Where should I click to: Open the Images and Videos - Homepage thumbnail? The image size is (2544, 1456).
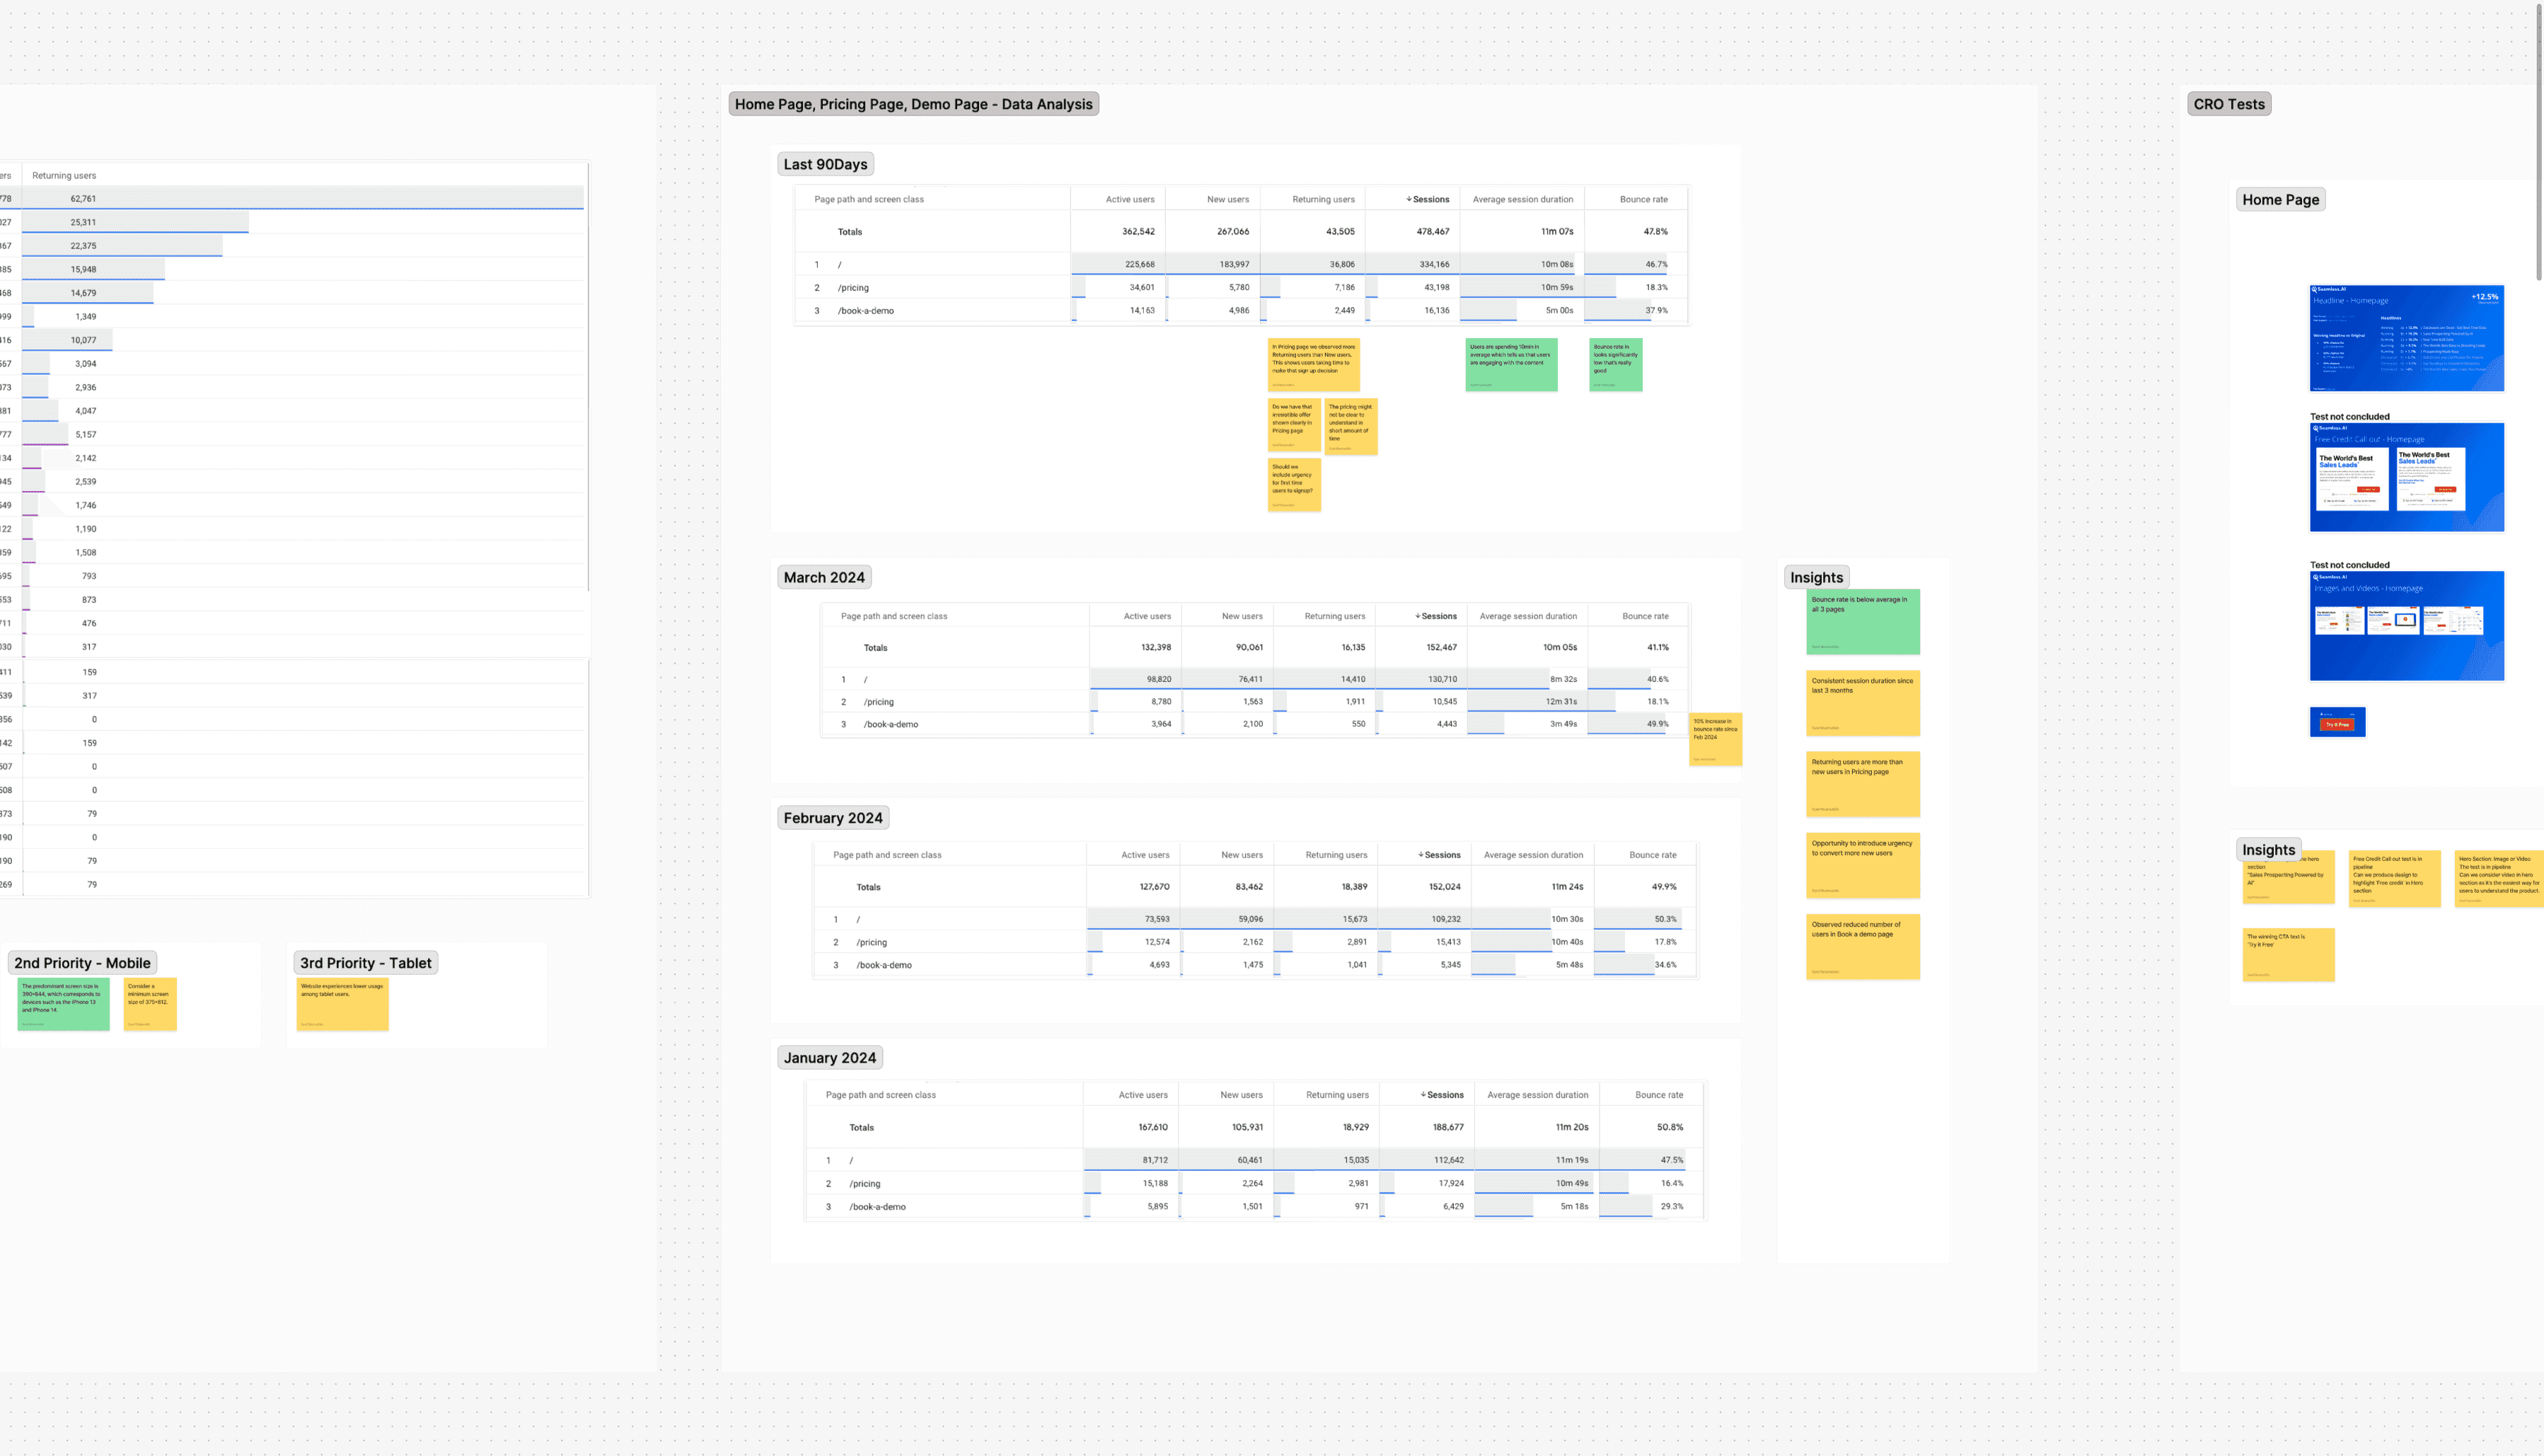pyautogui.click(x=2406, y=626)
